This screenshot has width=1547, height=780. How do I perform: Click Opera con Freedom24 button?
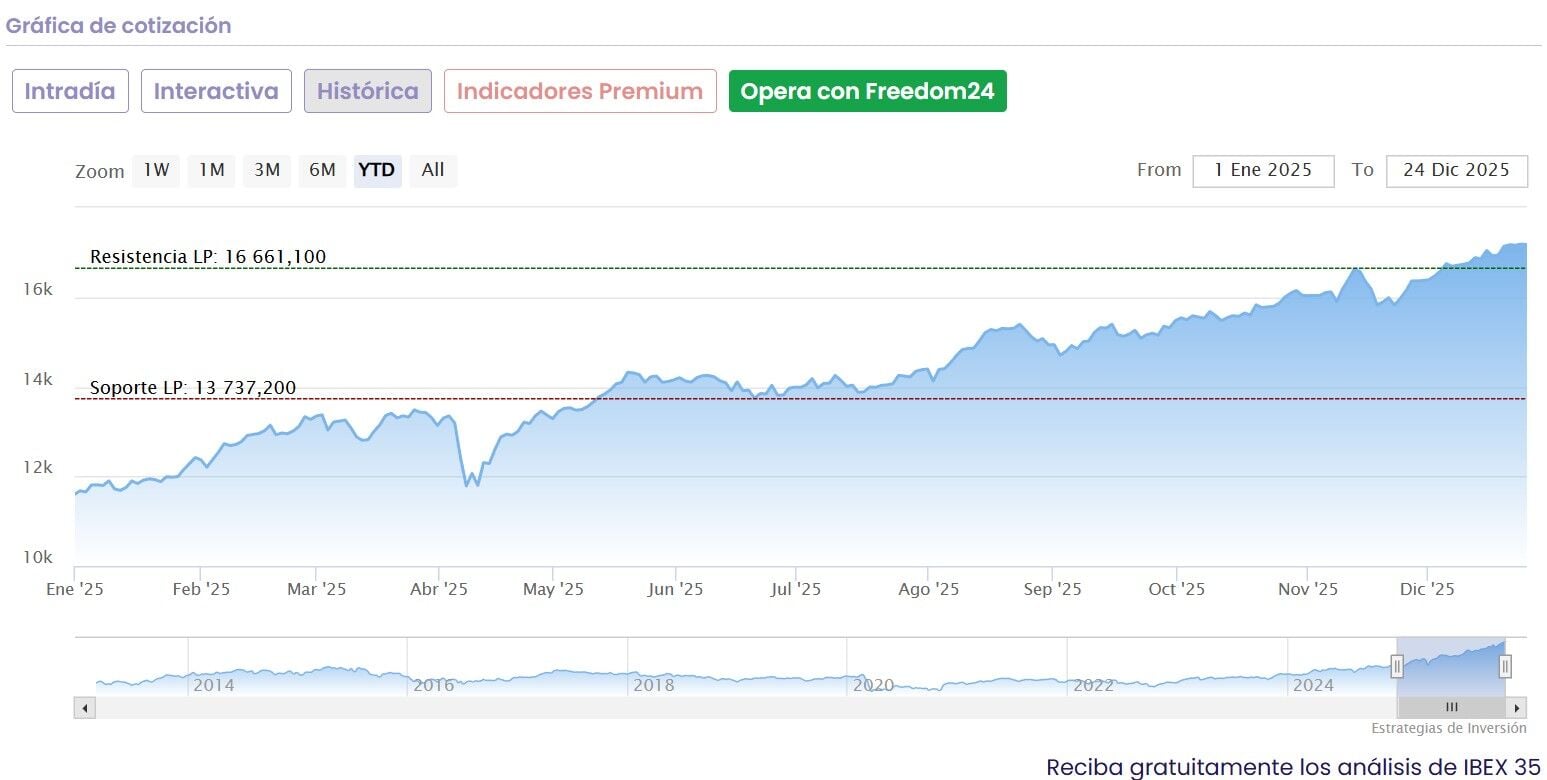pos(867,91)
